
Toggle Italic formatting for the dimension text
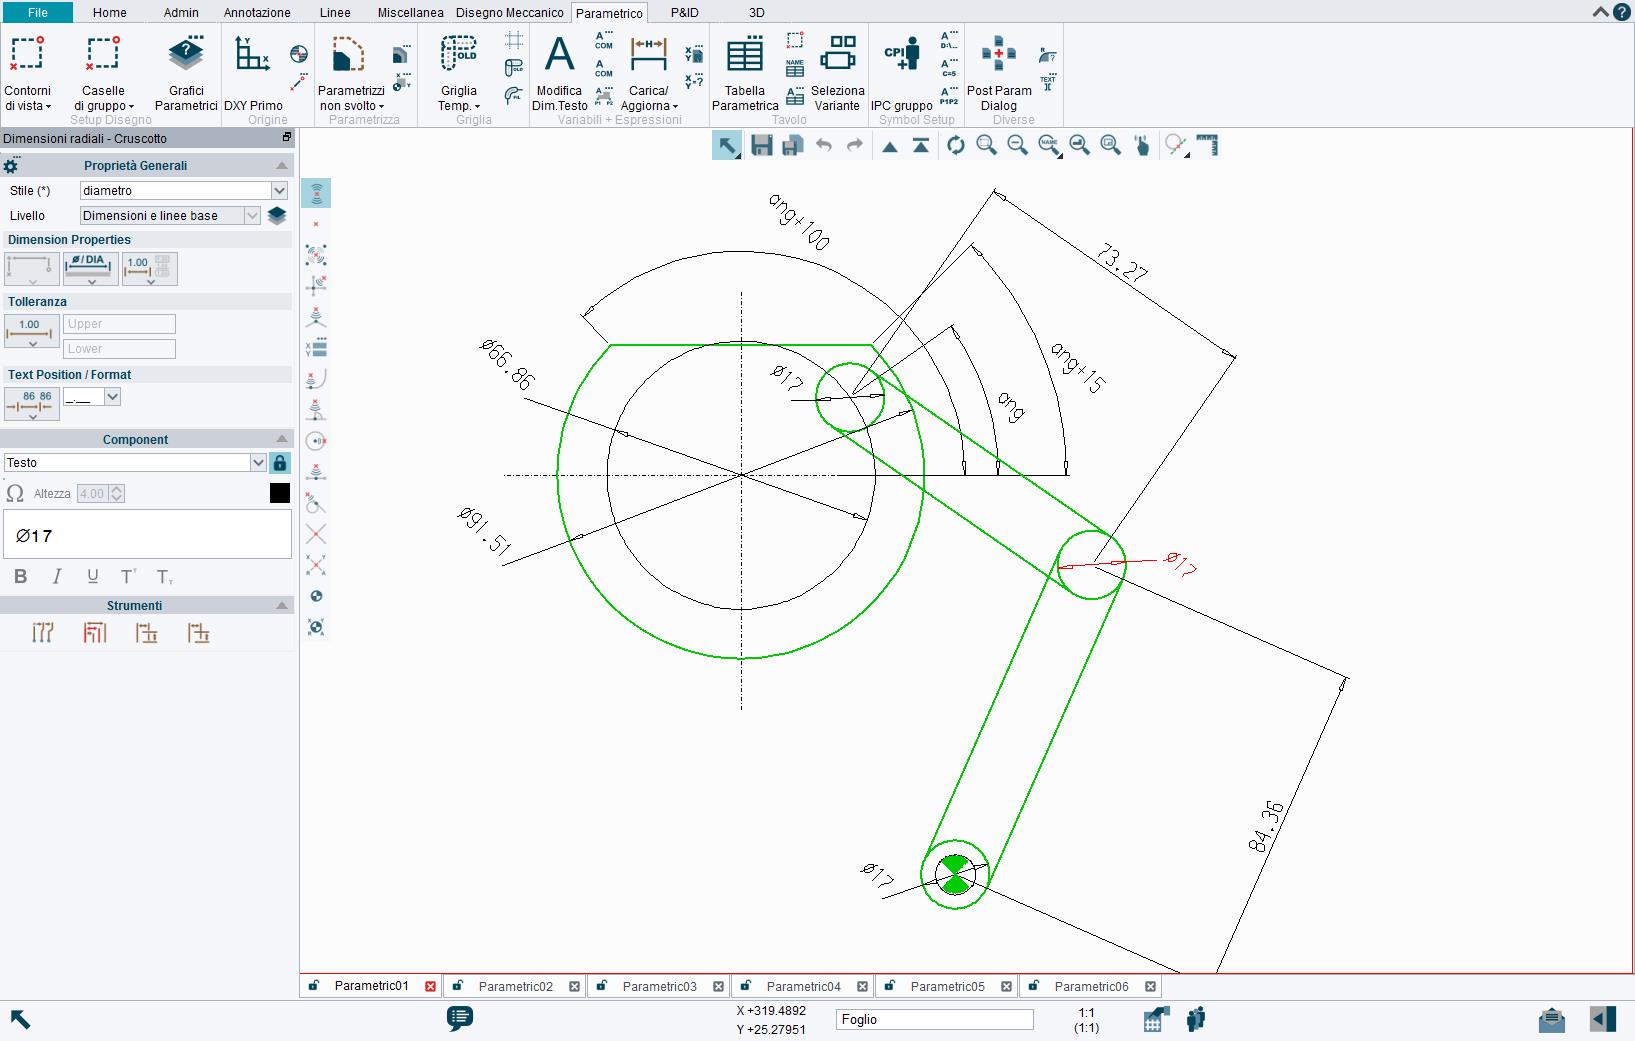pyautogui.click(x=57, y=576)
